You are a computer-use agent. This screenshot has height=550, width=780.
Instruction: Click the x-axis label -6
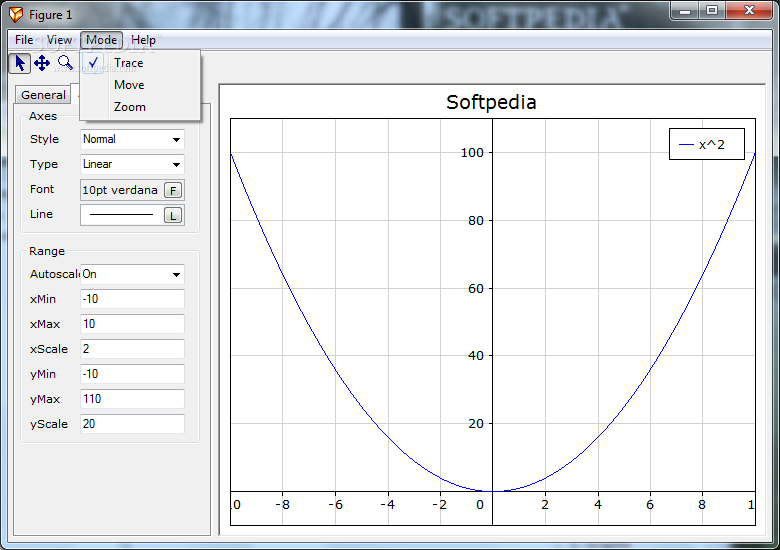pos(335,505)
